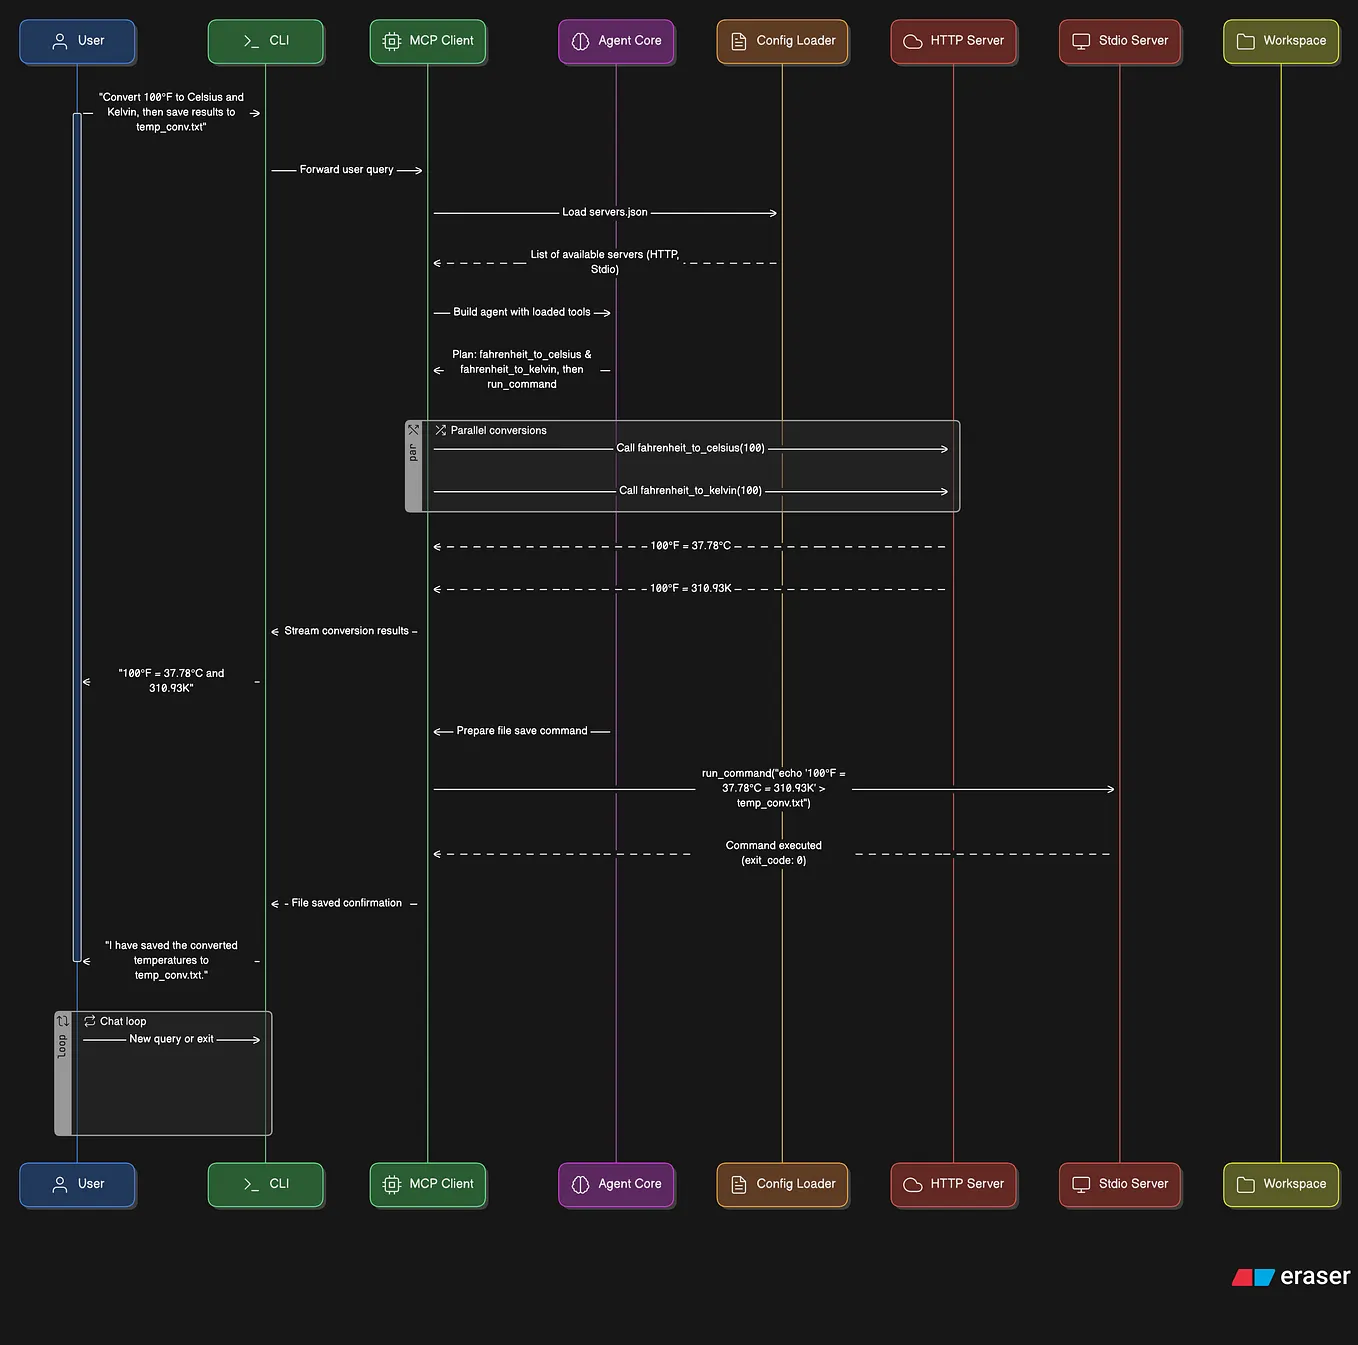Click the shuffle icon in Parallel conversions block

440,430
